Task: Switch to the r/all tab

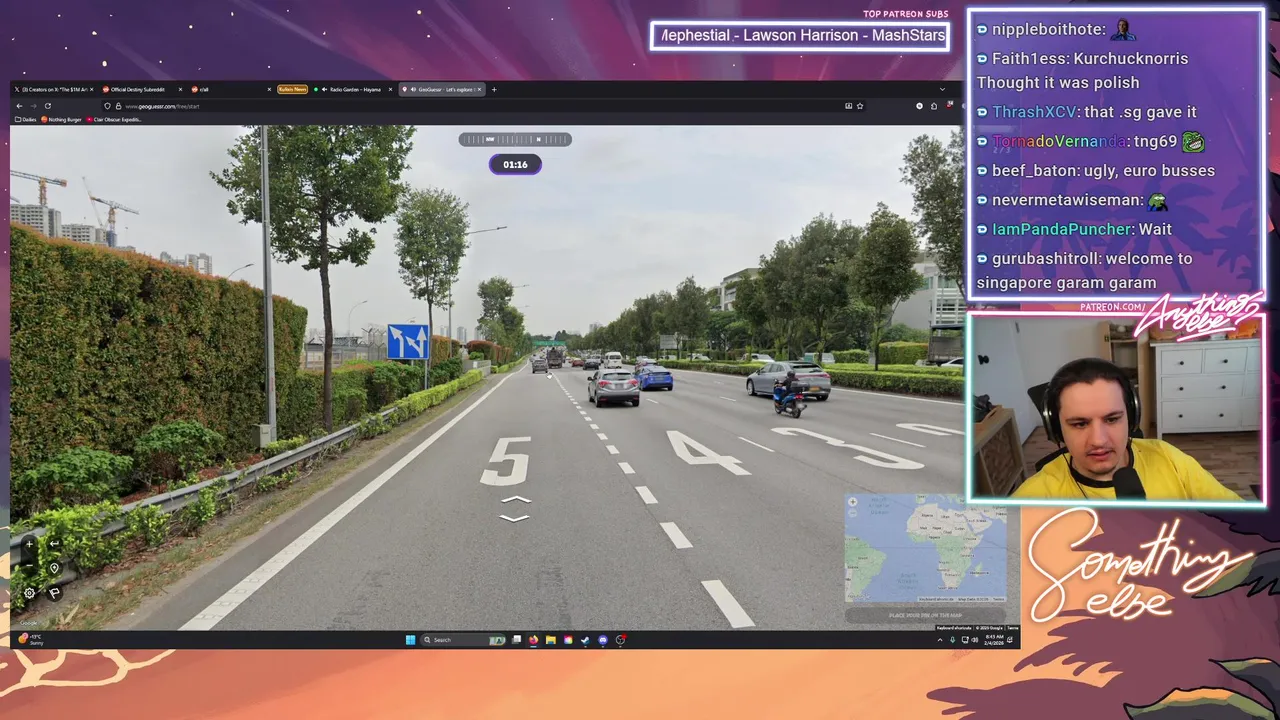Action: (230, 90)
